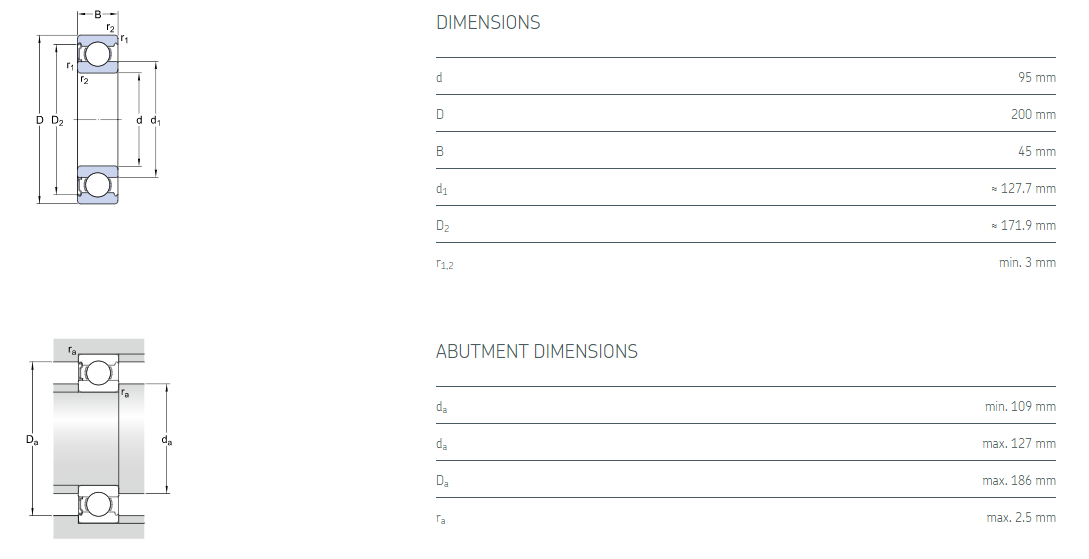Click the bearing cross-section dimensions diagram
The height and width of the screenshot is (559, 1089).
pos(98,120)
